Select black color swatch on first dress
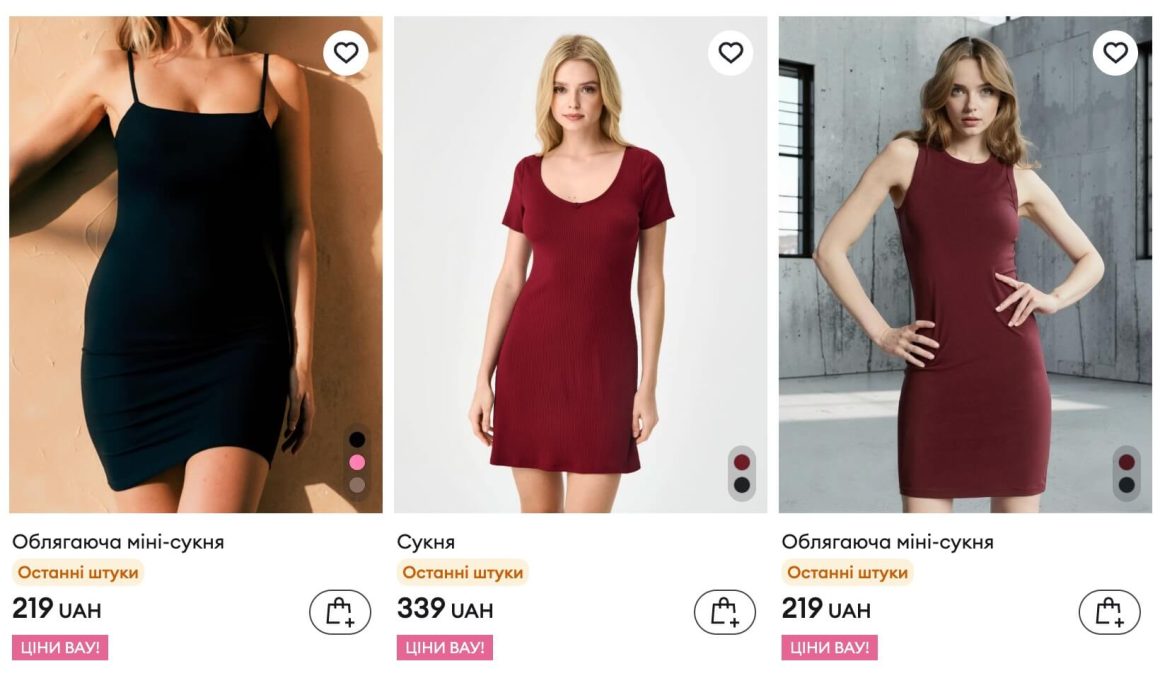Screen dimensions: 1160x673 [357, 439]
